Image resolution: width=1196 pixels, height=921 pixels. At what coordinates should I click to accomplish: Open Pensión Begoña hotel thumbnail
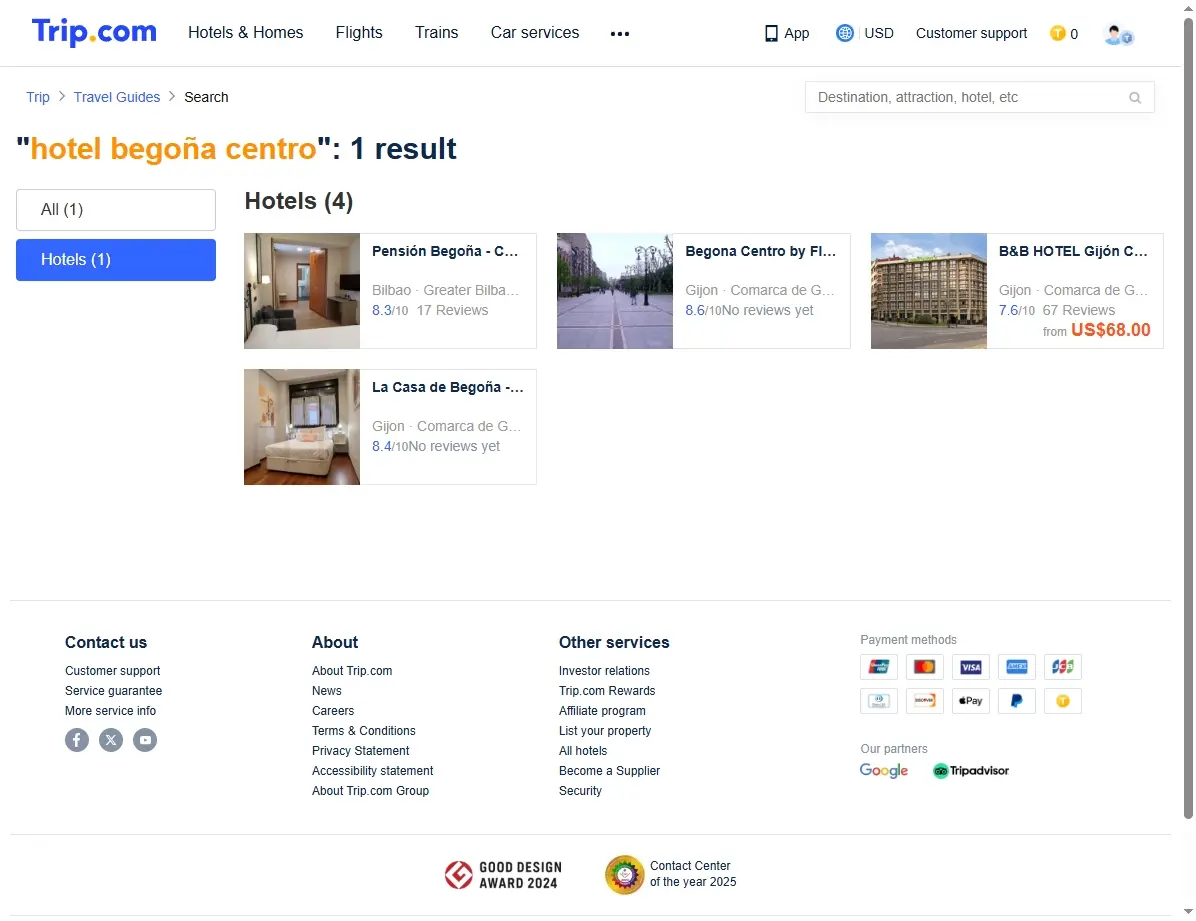(x=302, y=291)
